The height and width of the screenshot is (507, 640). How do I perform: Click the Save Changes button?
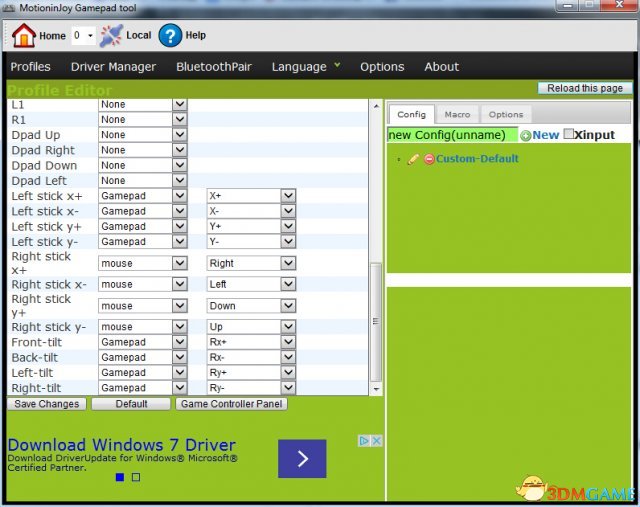tap(47, 404)
